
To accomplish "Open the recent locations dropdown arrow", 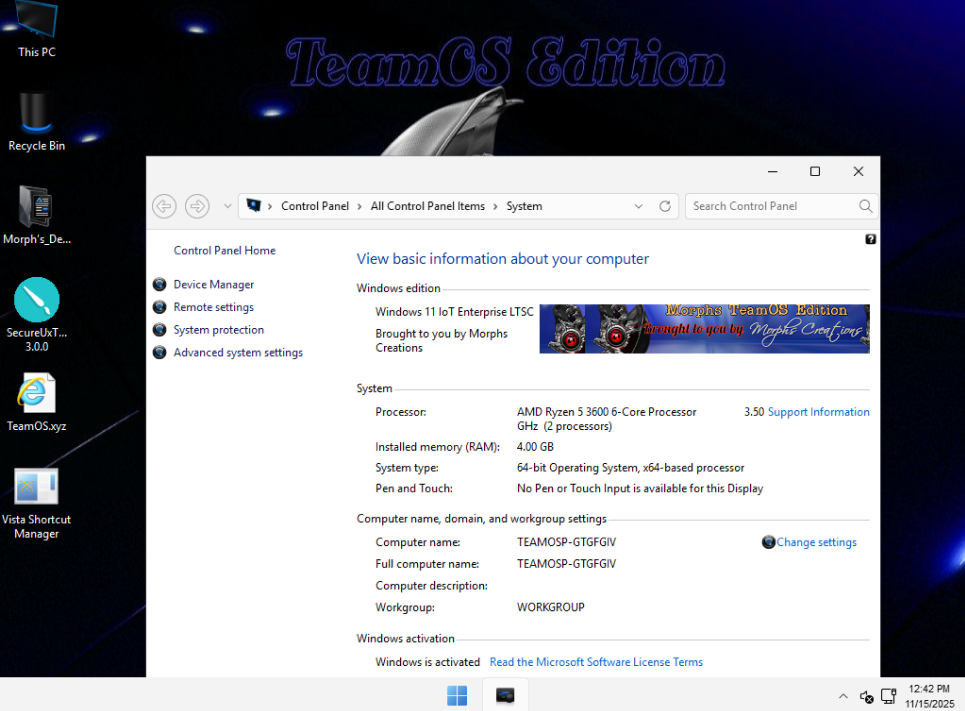I will 227,207.
